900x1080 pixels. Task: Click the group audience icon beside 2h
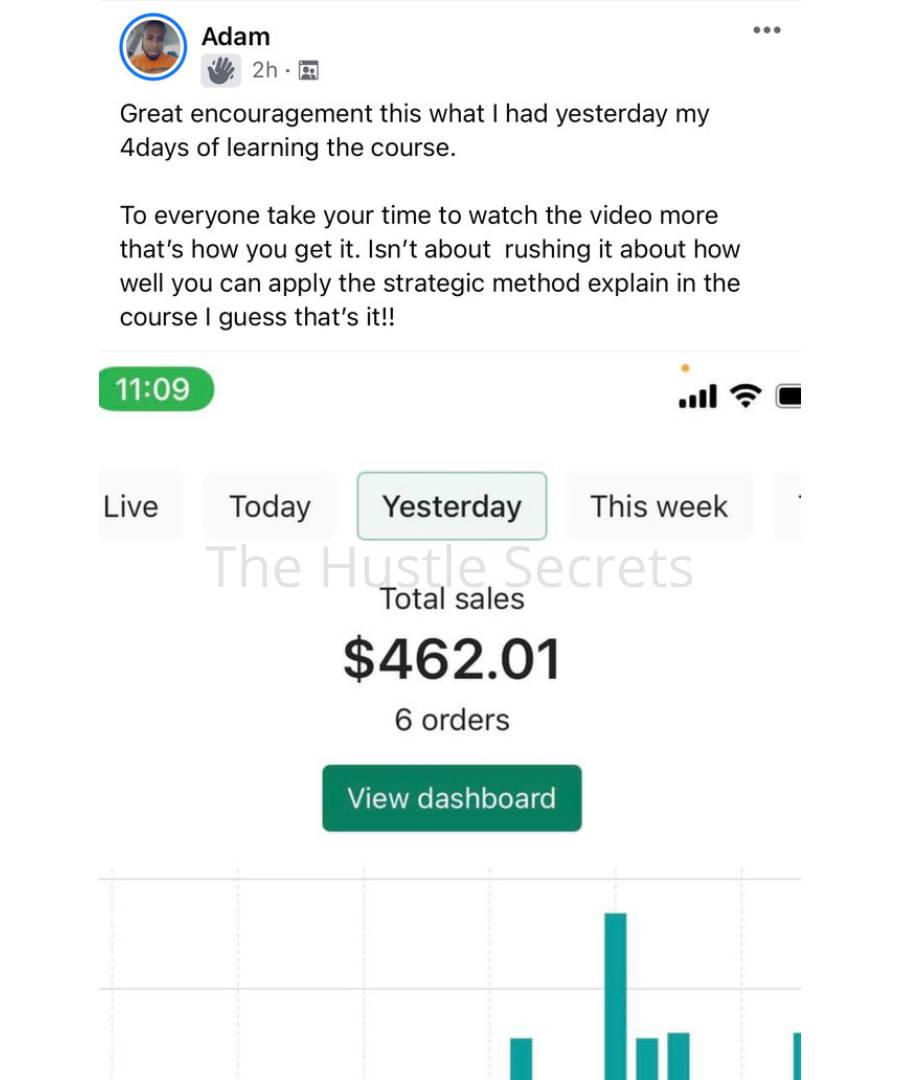pos(308,70)
